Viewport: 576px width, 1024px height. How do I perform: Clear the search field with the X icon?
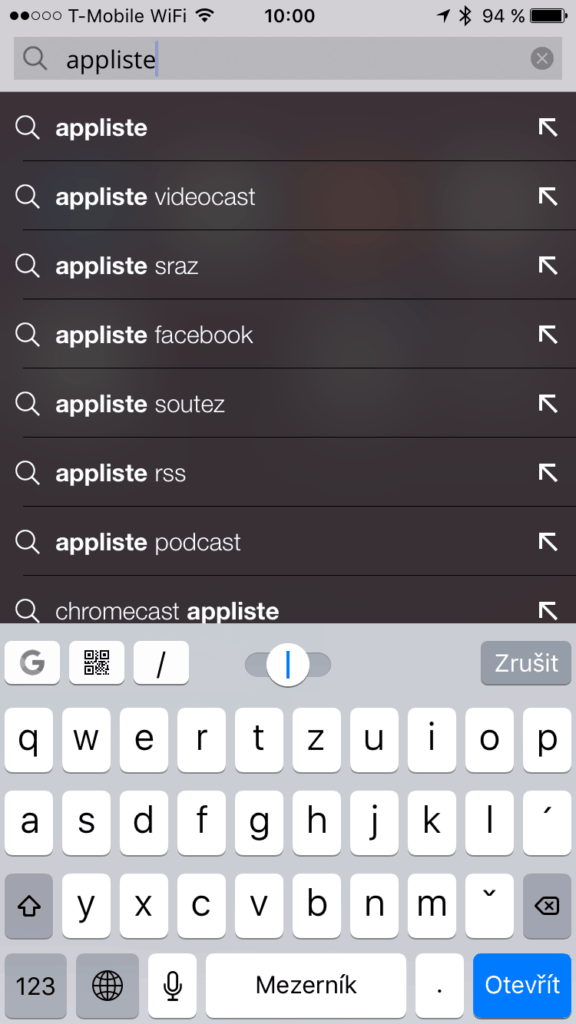pos(541,59)
